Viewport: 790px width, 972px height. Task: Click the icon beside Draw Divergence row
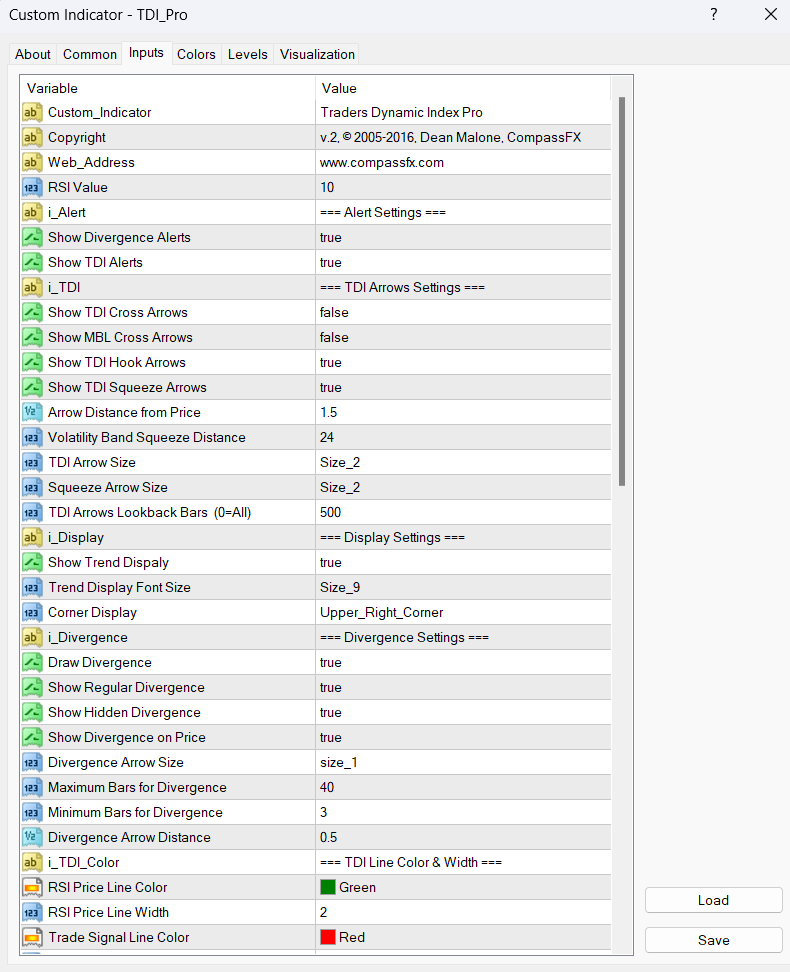32,662
